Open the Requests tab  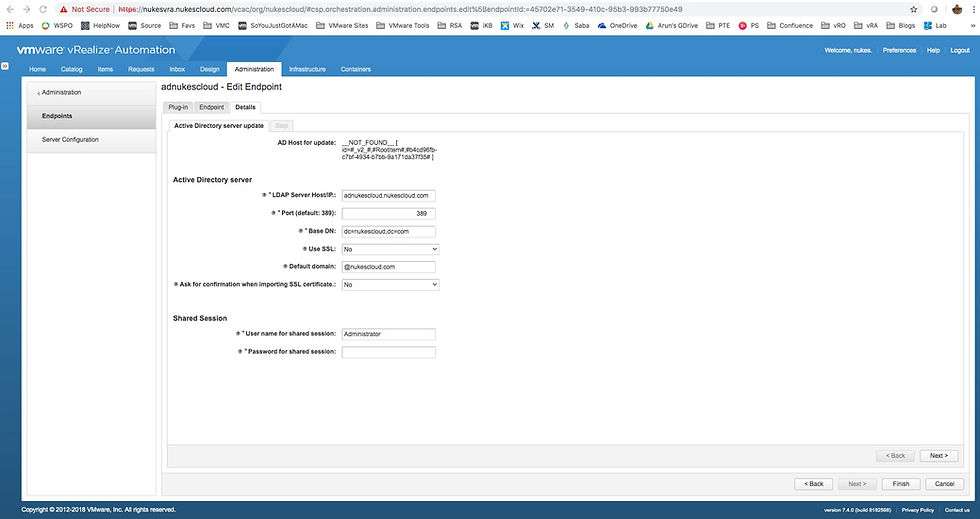[141, 69]
